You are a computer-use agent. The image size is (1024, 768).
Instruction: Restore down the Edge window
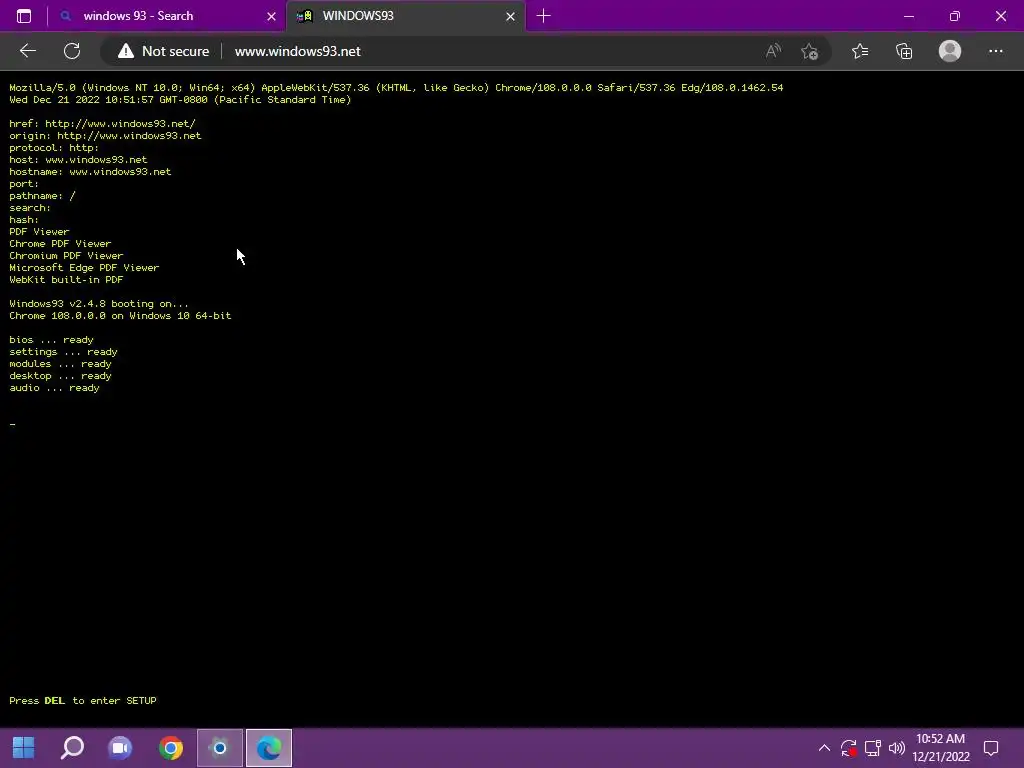point(955,16)
